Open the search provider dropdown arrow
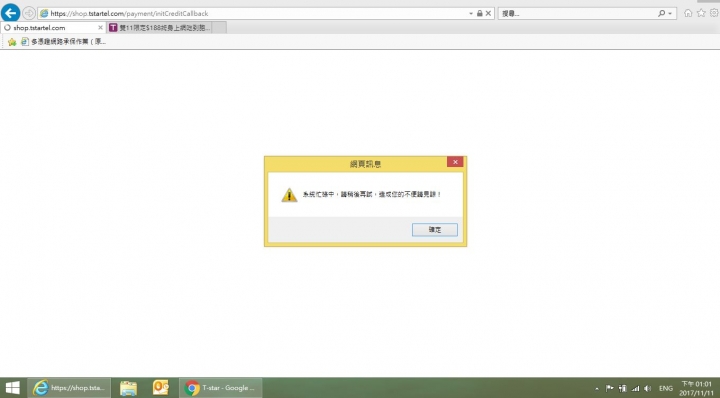This screenshot has width=720, height=398. coord(670,14)
